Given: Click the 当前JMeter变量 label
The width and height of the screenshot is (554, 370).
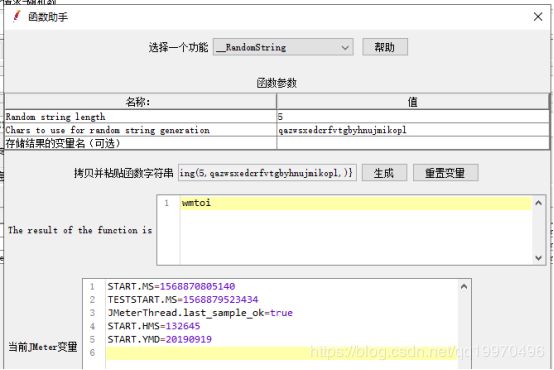Looking at the screenshot, I should 42,347.
